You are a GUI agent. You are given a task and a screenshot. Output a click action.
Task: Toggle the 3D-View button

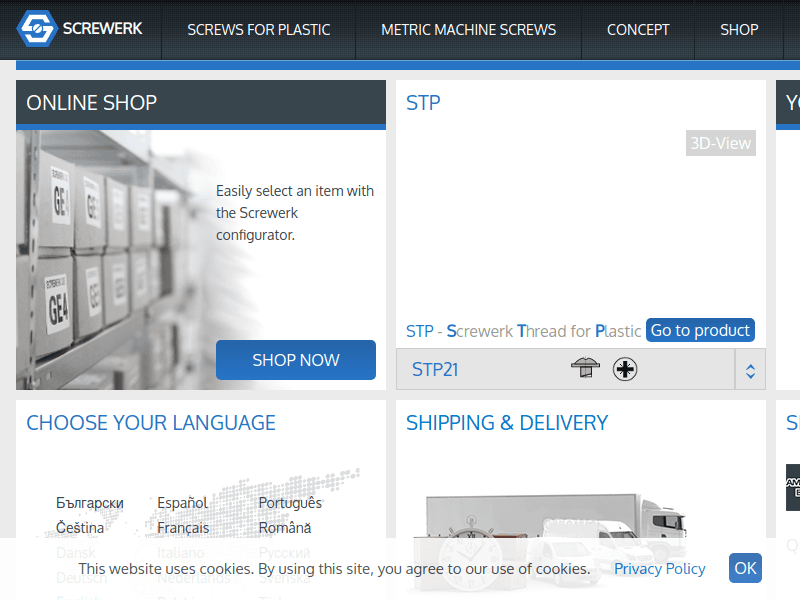tap(720, 143)
